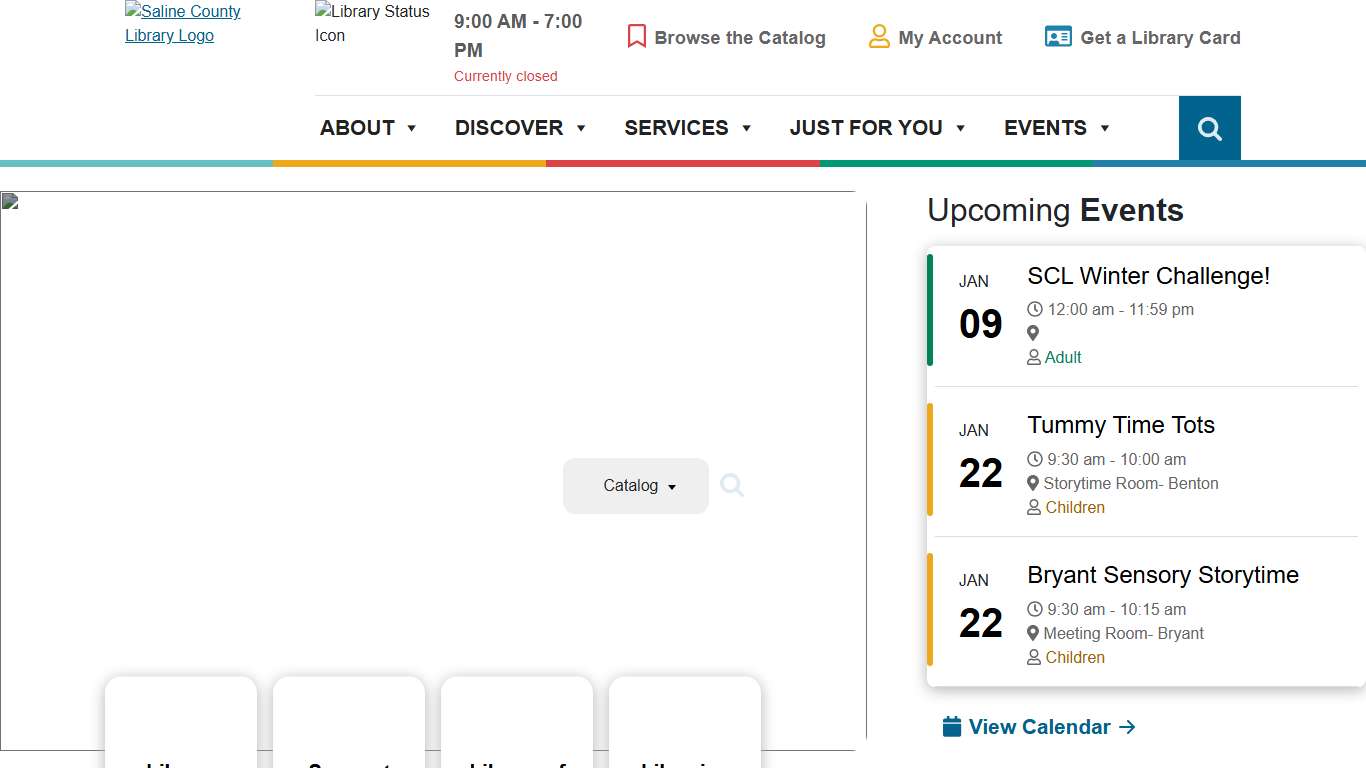
Task: Open the SERVICES navigation menu
Action: pos(687,128)
